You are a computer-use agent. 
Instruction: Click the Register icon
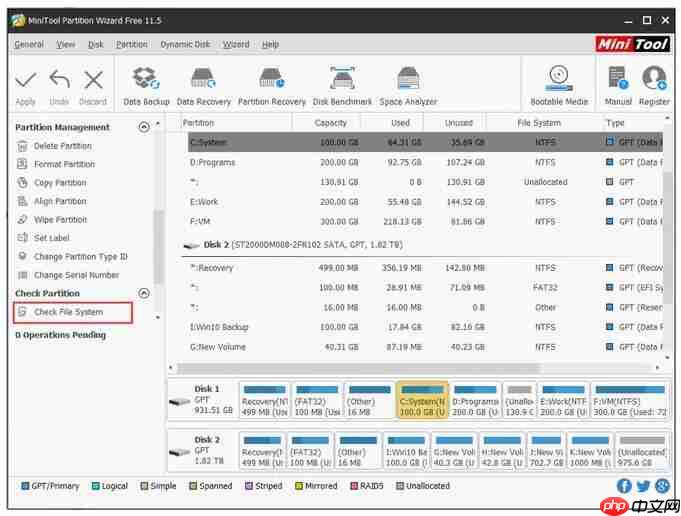coord(654,78)
